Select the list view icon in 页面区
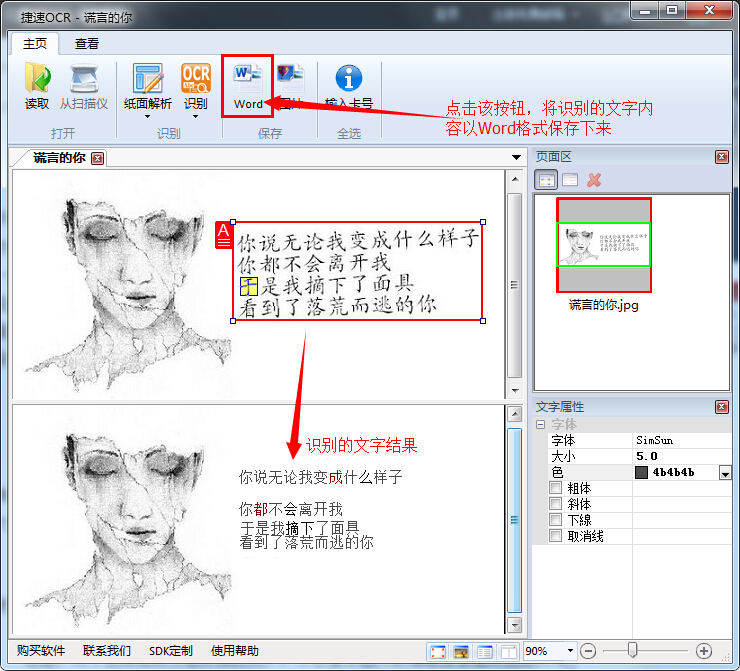740x671 pixels. 570,180
